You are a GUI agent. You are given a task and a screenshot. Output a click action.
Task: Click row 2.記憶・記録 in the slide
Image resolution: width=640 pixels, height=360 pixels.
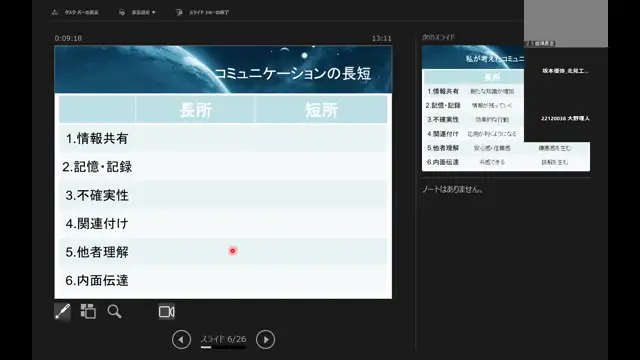pyautogui.click(x=223, y=167)
